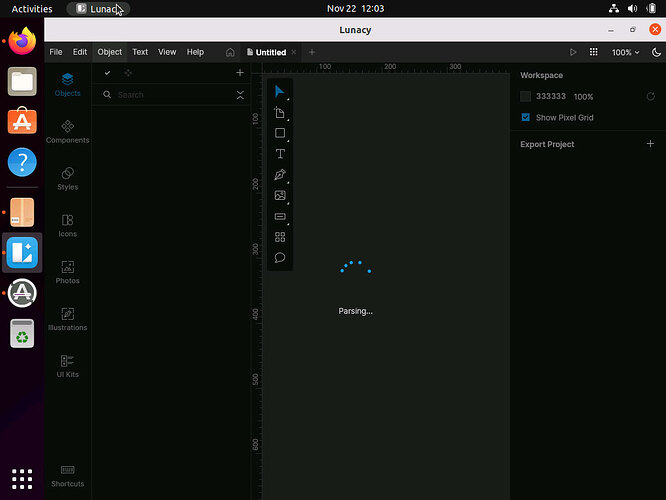Viewport: 666px width, 500px height.
Task: Collapse all layers in Objects panel
Action: [x=240, y=95]
